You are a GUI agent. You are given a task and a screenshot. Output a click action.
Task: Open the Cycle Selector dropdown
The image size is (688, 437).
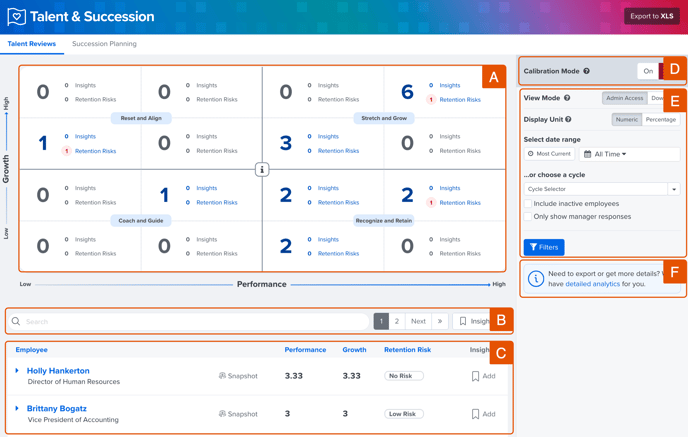(x=602, y=189)
